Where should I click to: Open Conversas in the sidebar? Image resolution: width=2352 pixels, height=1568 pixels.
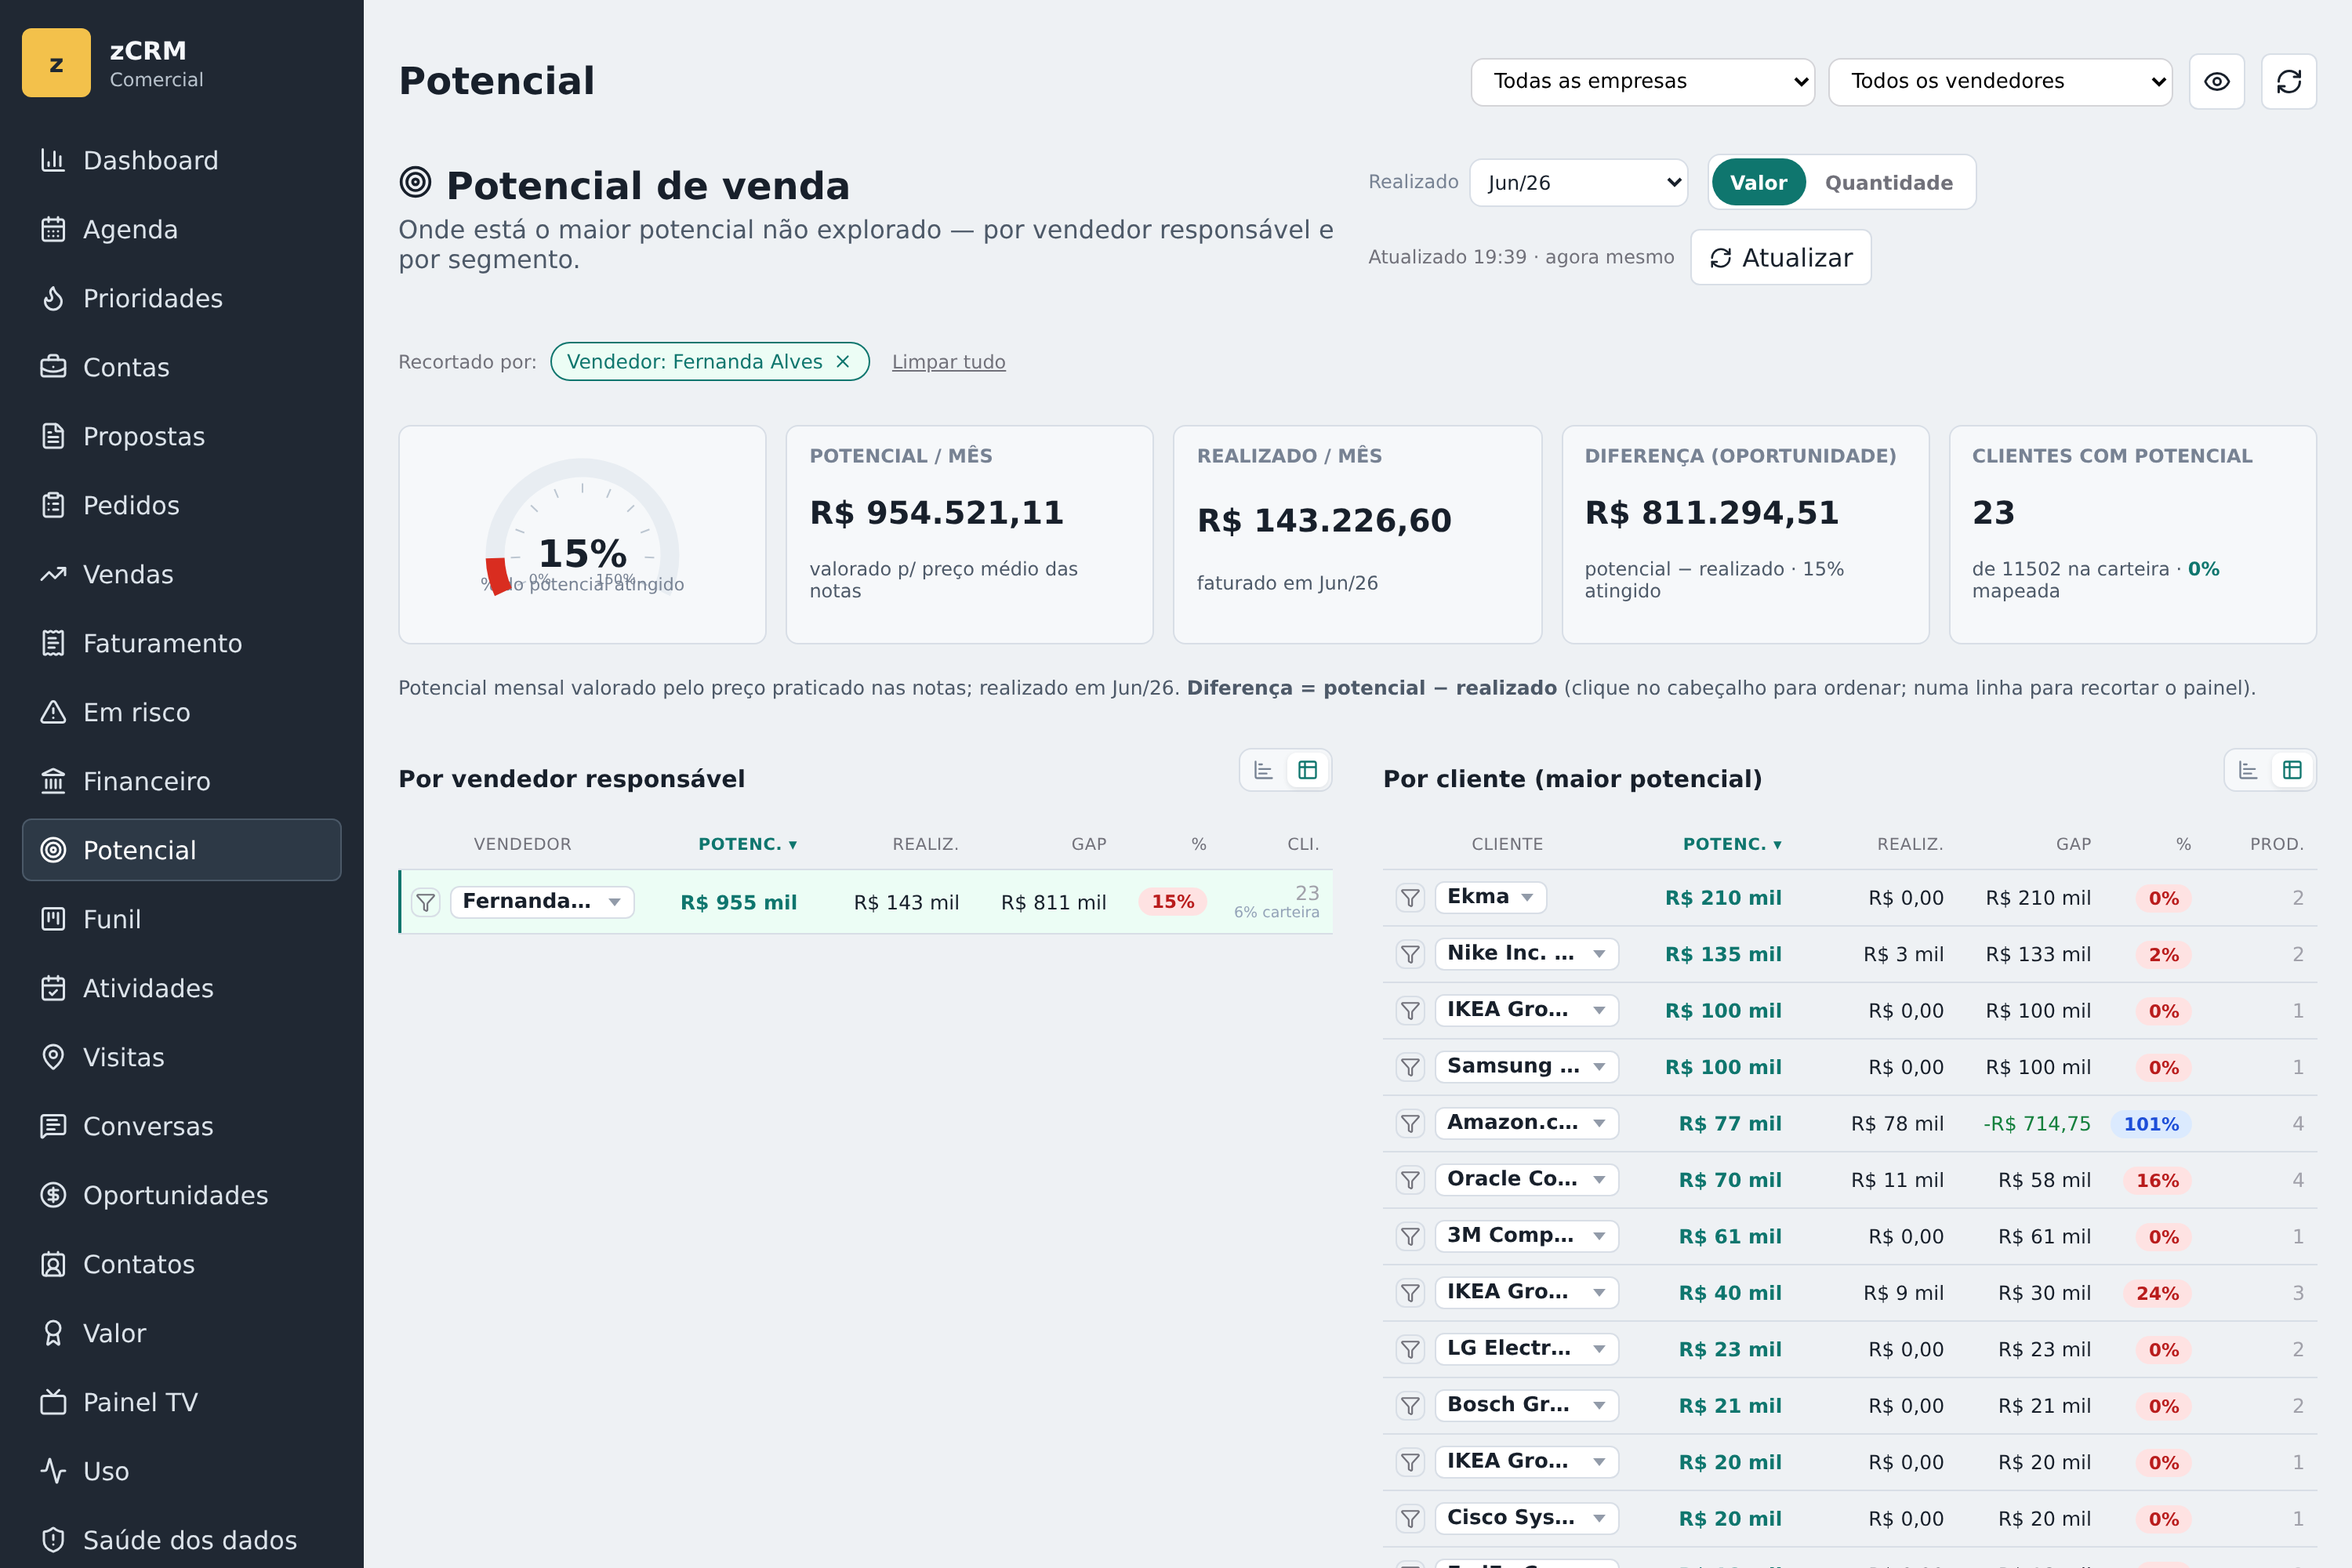[x=181, y=1126]
